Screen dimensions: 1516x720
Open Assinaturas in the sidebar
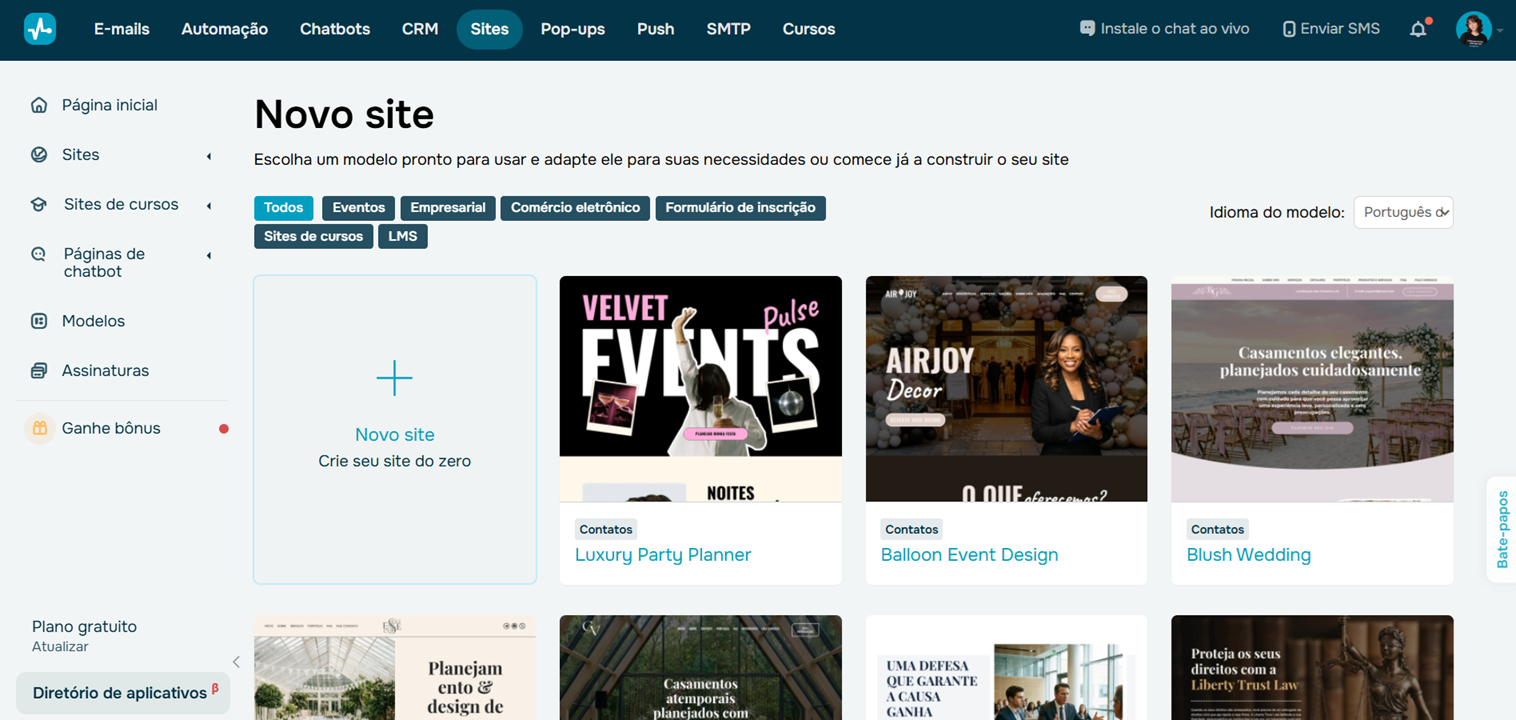105,371
